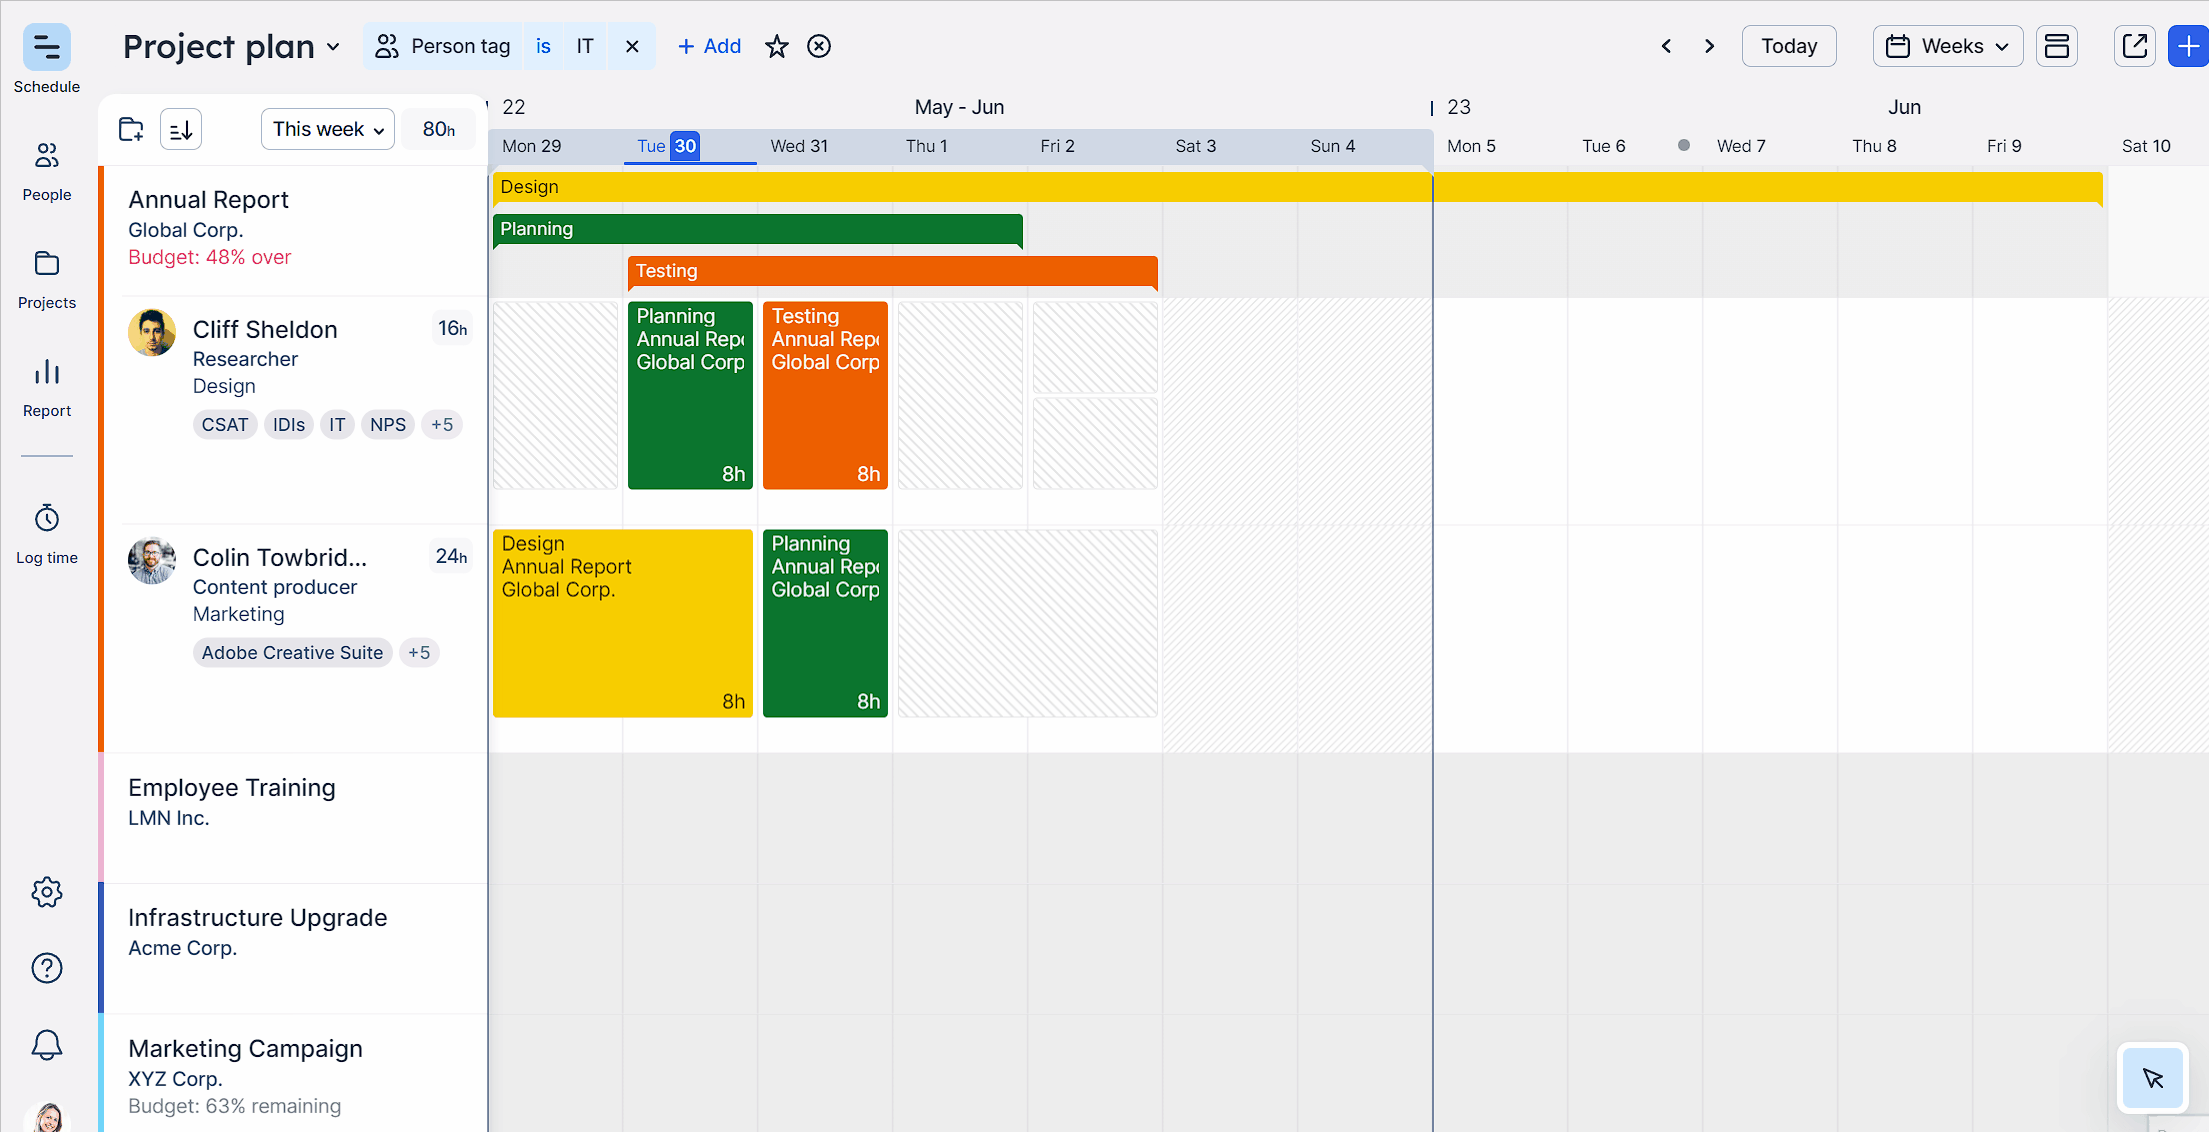Image resolution: width=2209 pixels, height=1132 pixels.
Task: Open the Weeks zoom dropdown
Action: (1947, 46)
